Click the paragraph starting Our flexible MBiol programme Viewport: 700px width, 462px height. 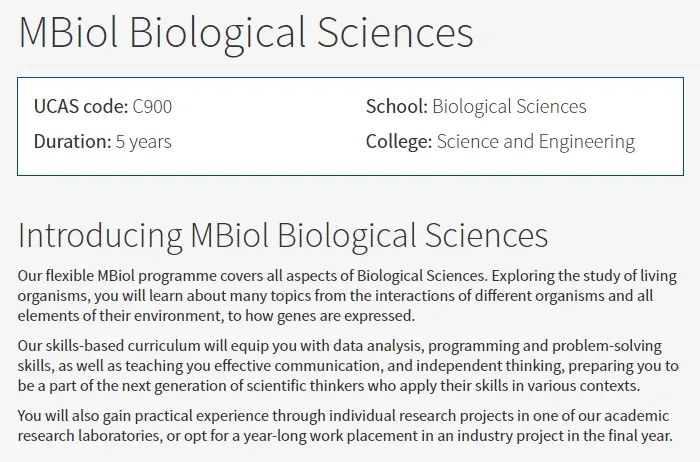(x=347, y=296)
